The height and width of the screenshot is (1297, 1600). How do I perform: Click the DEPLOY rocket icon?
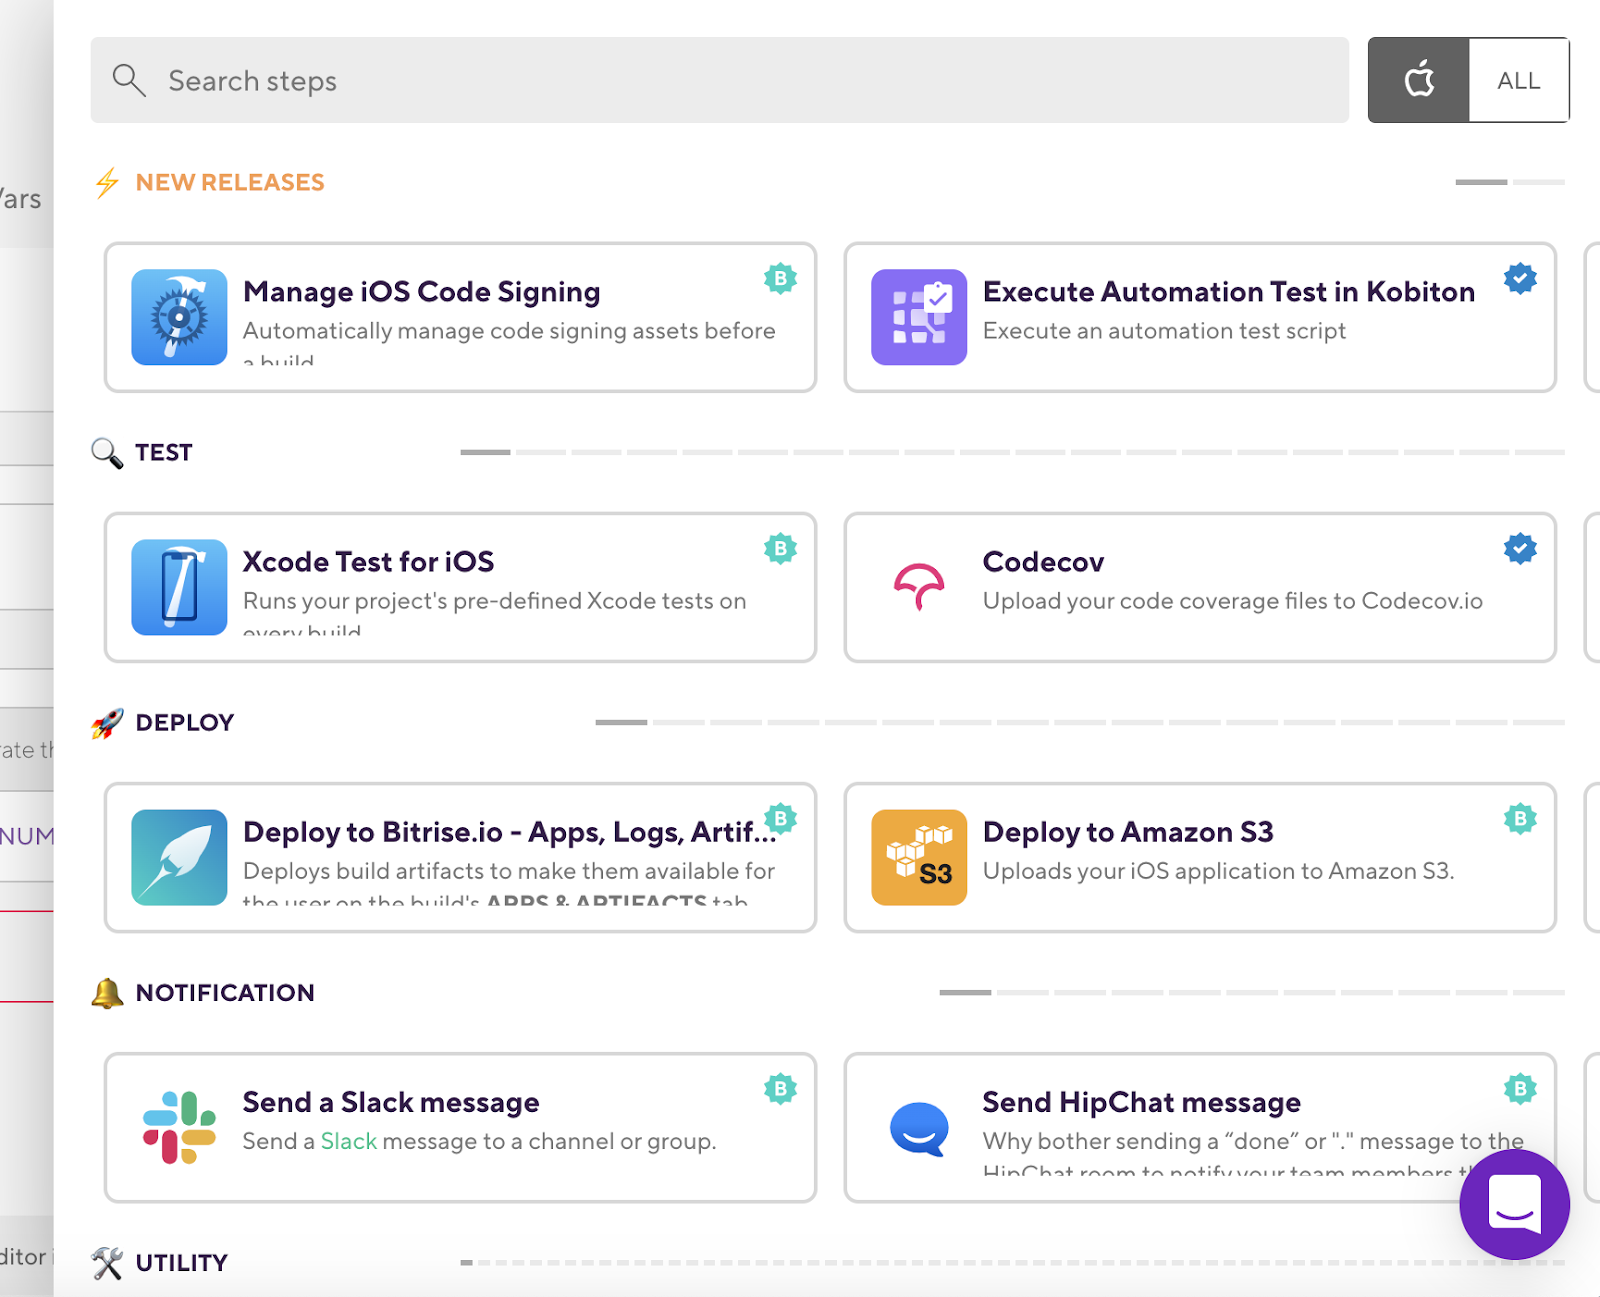point(107,723)
